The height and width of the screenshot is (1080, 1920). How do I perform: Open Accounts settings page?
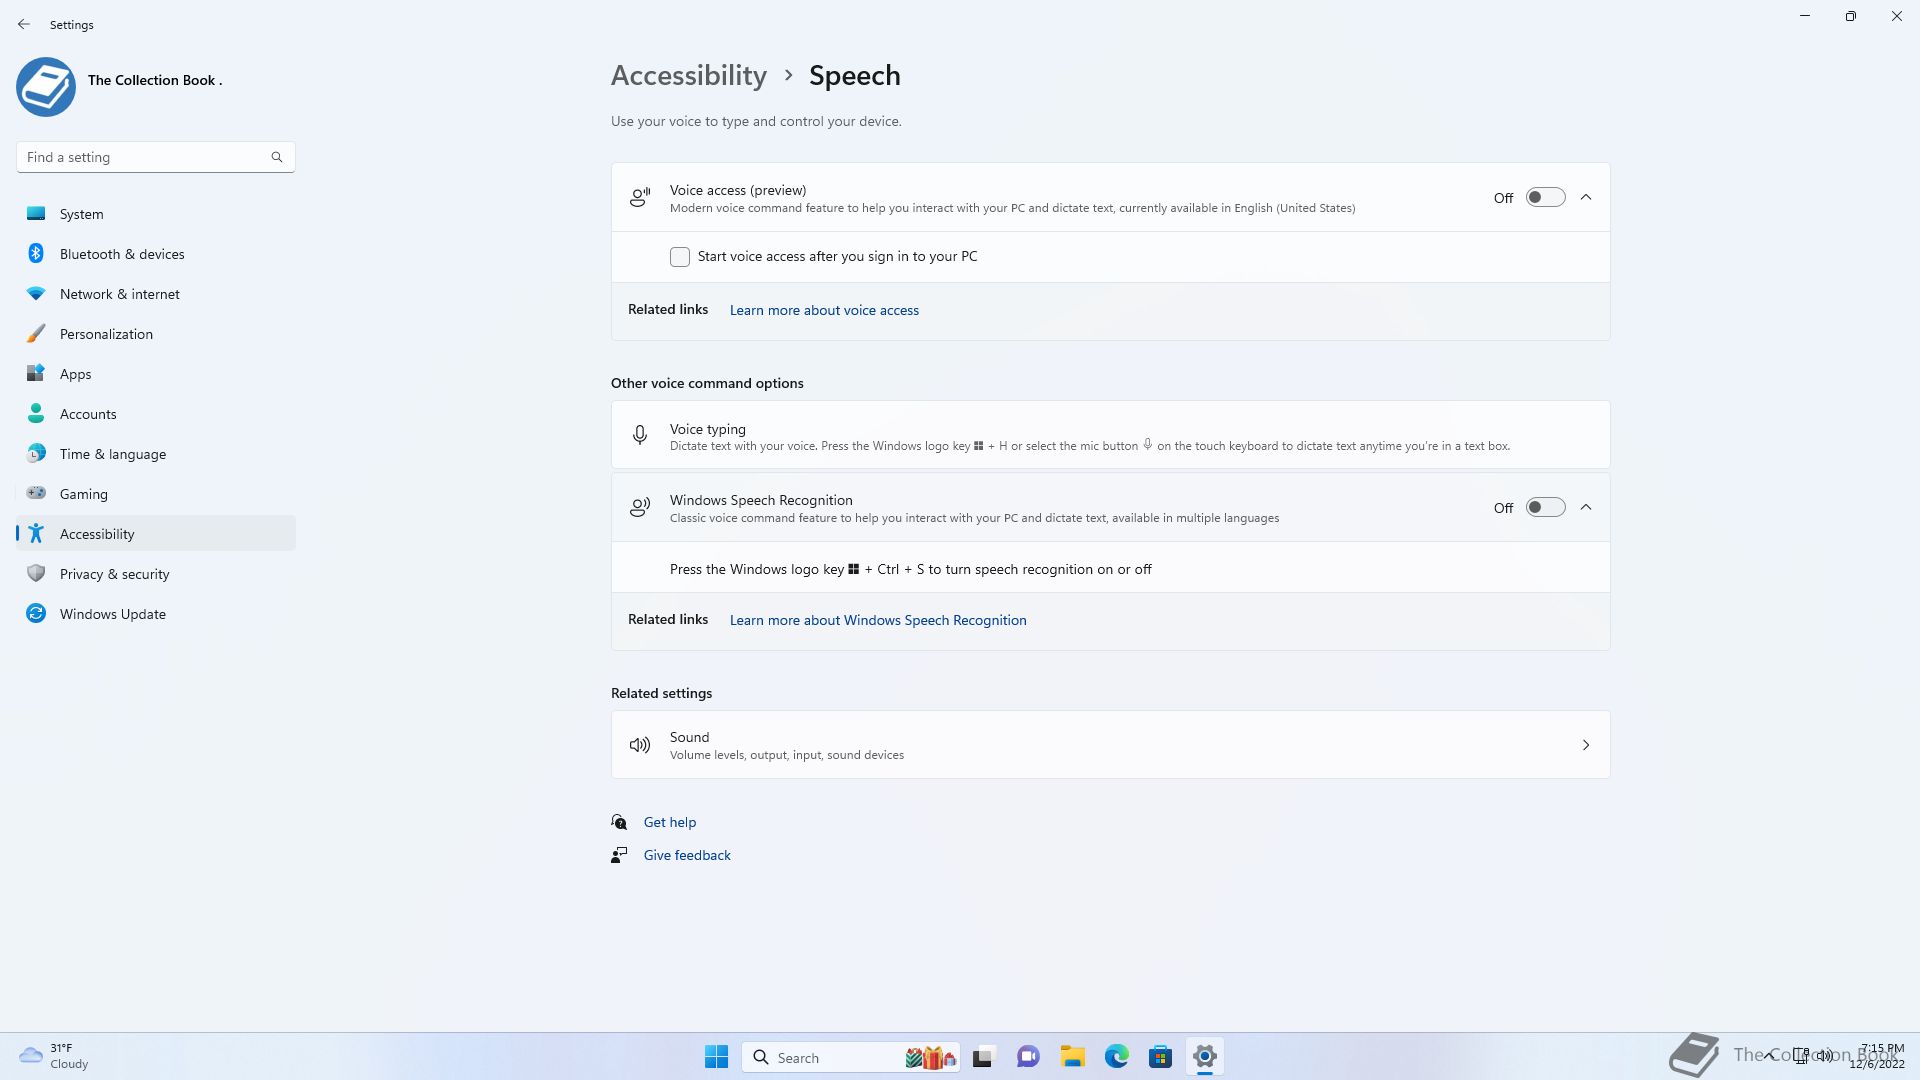click(x=156, y=413)
